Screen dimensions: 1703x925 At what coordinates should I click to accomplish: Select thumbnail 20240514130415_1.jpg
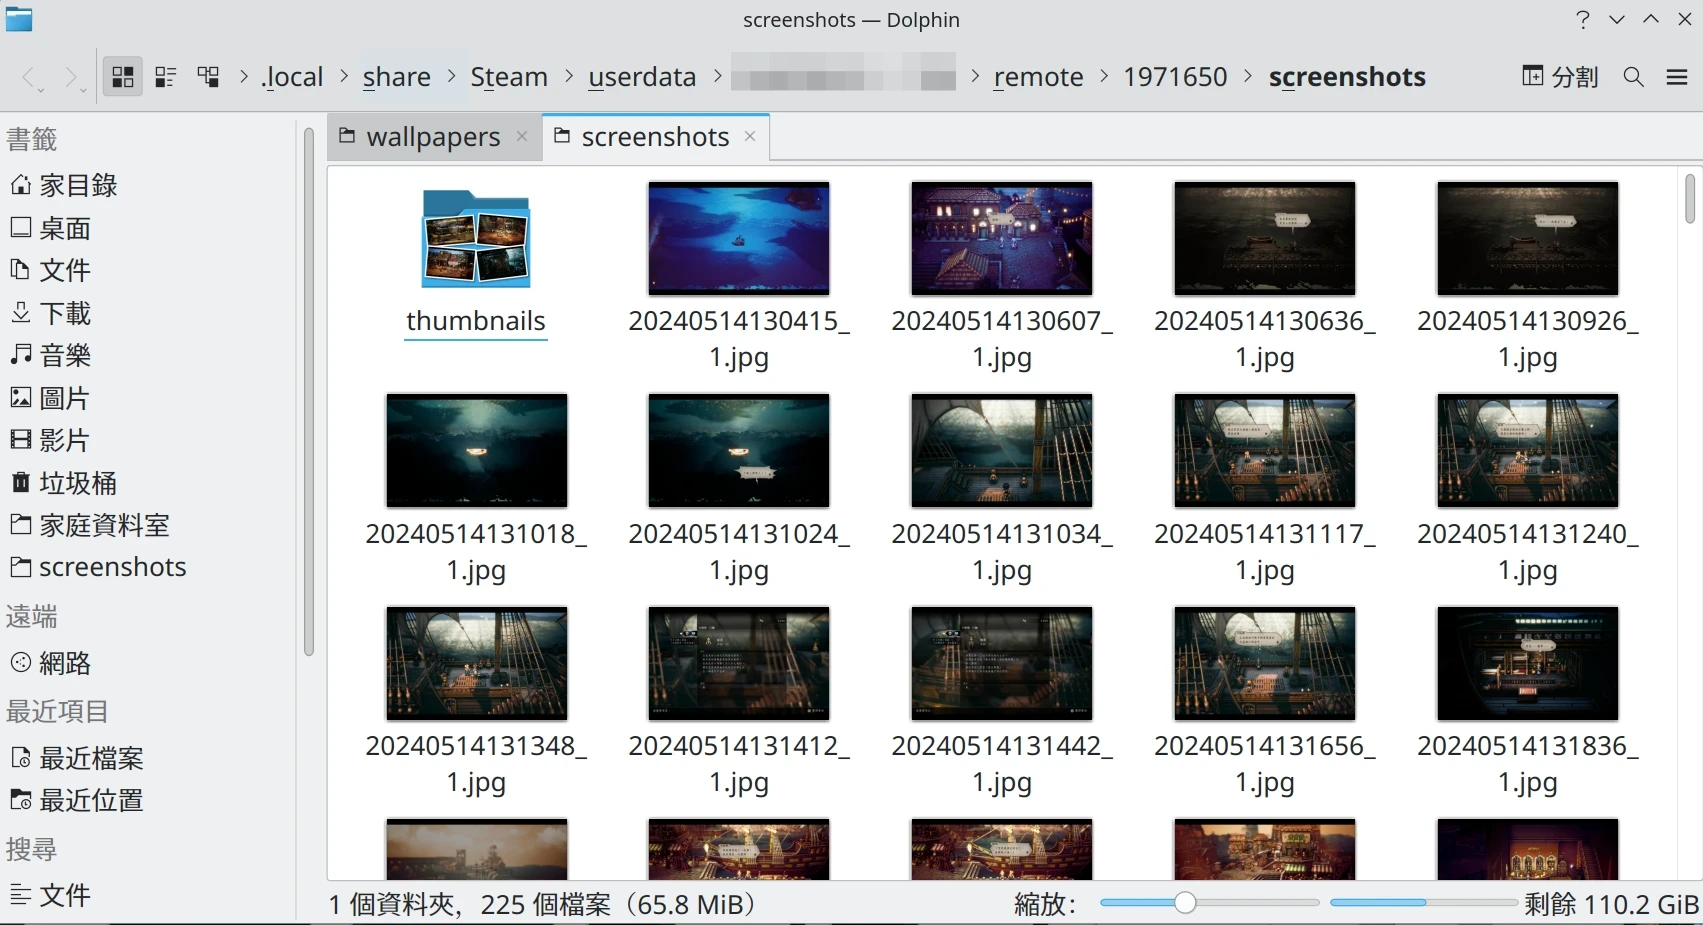click(x=739, y=238)
